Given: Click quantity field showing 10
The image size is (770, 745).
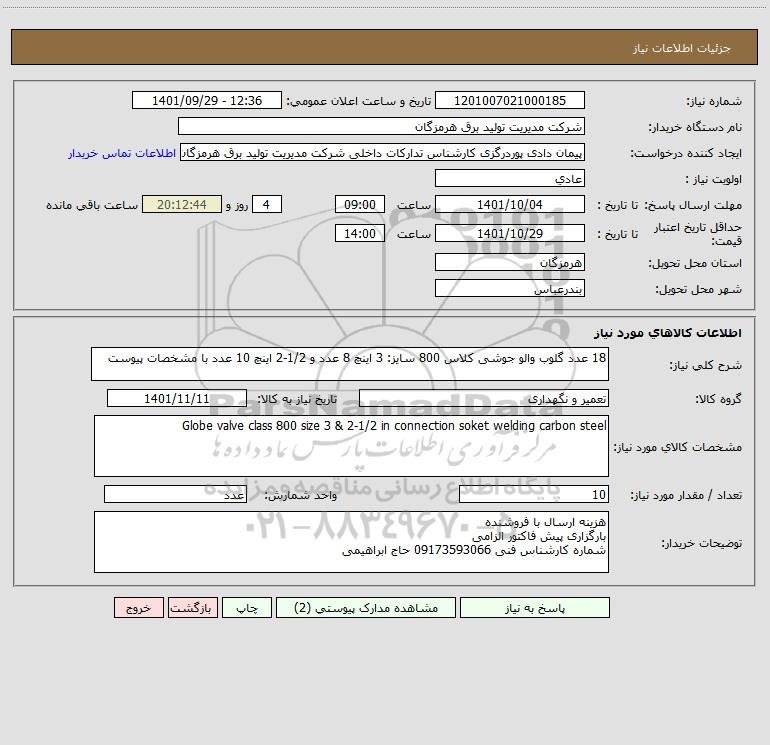Looking at the screenshot, I should point(534,494).
